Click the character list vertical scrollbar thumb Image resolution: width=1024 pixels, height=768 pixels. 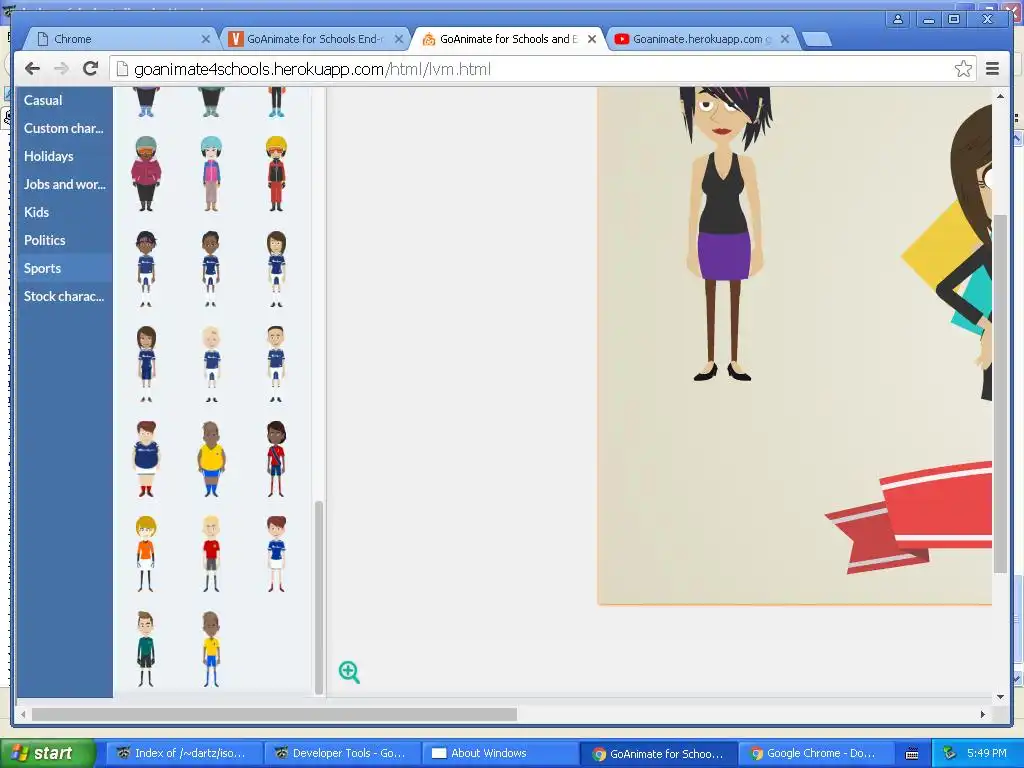[x=319, y=598]
